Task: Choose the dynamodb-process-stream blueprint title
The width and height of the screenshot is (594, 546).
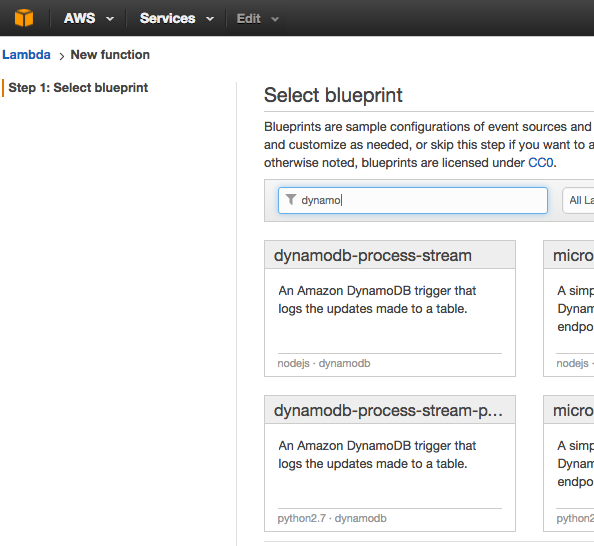Action: 373,255
